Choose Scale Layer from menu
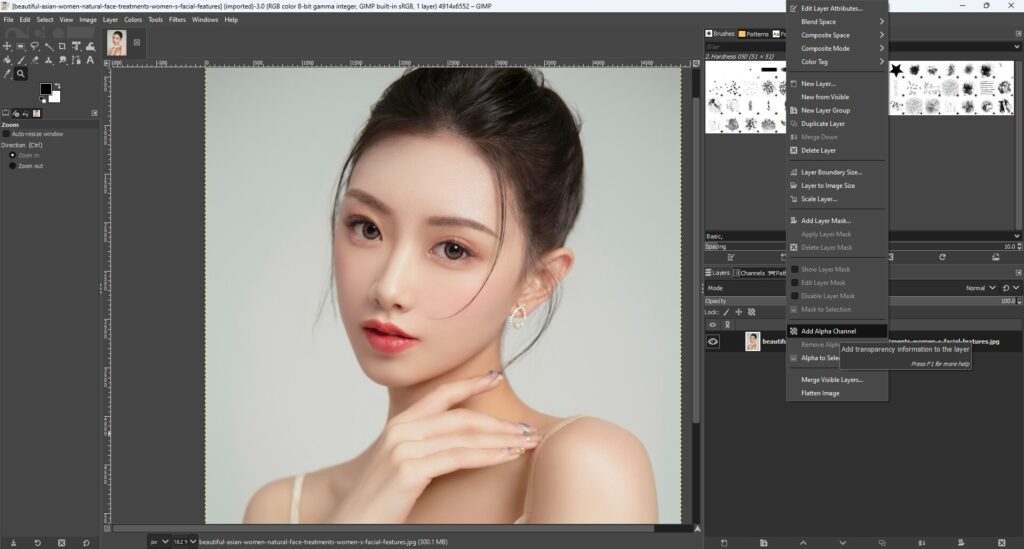The image size is (1024, 549). click(x=837, y=198)
